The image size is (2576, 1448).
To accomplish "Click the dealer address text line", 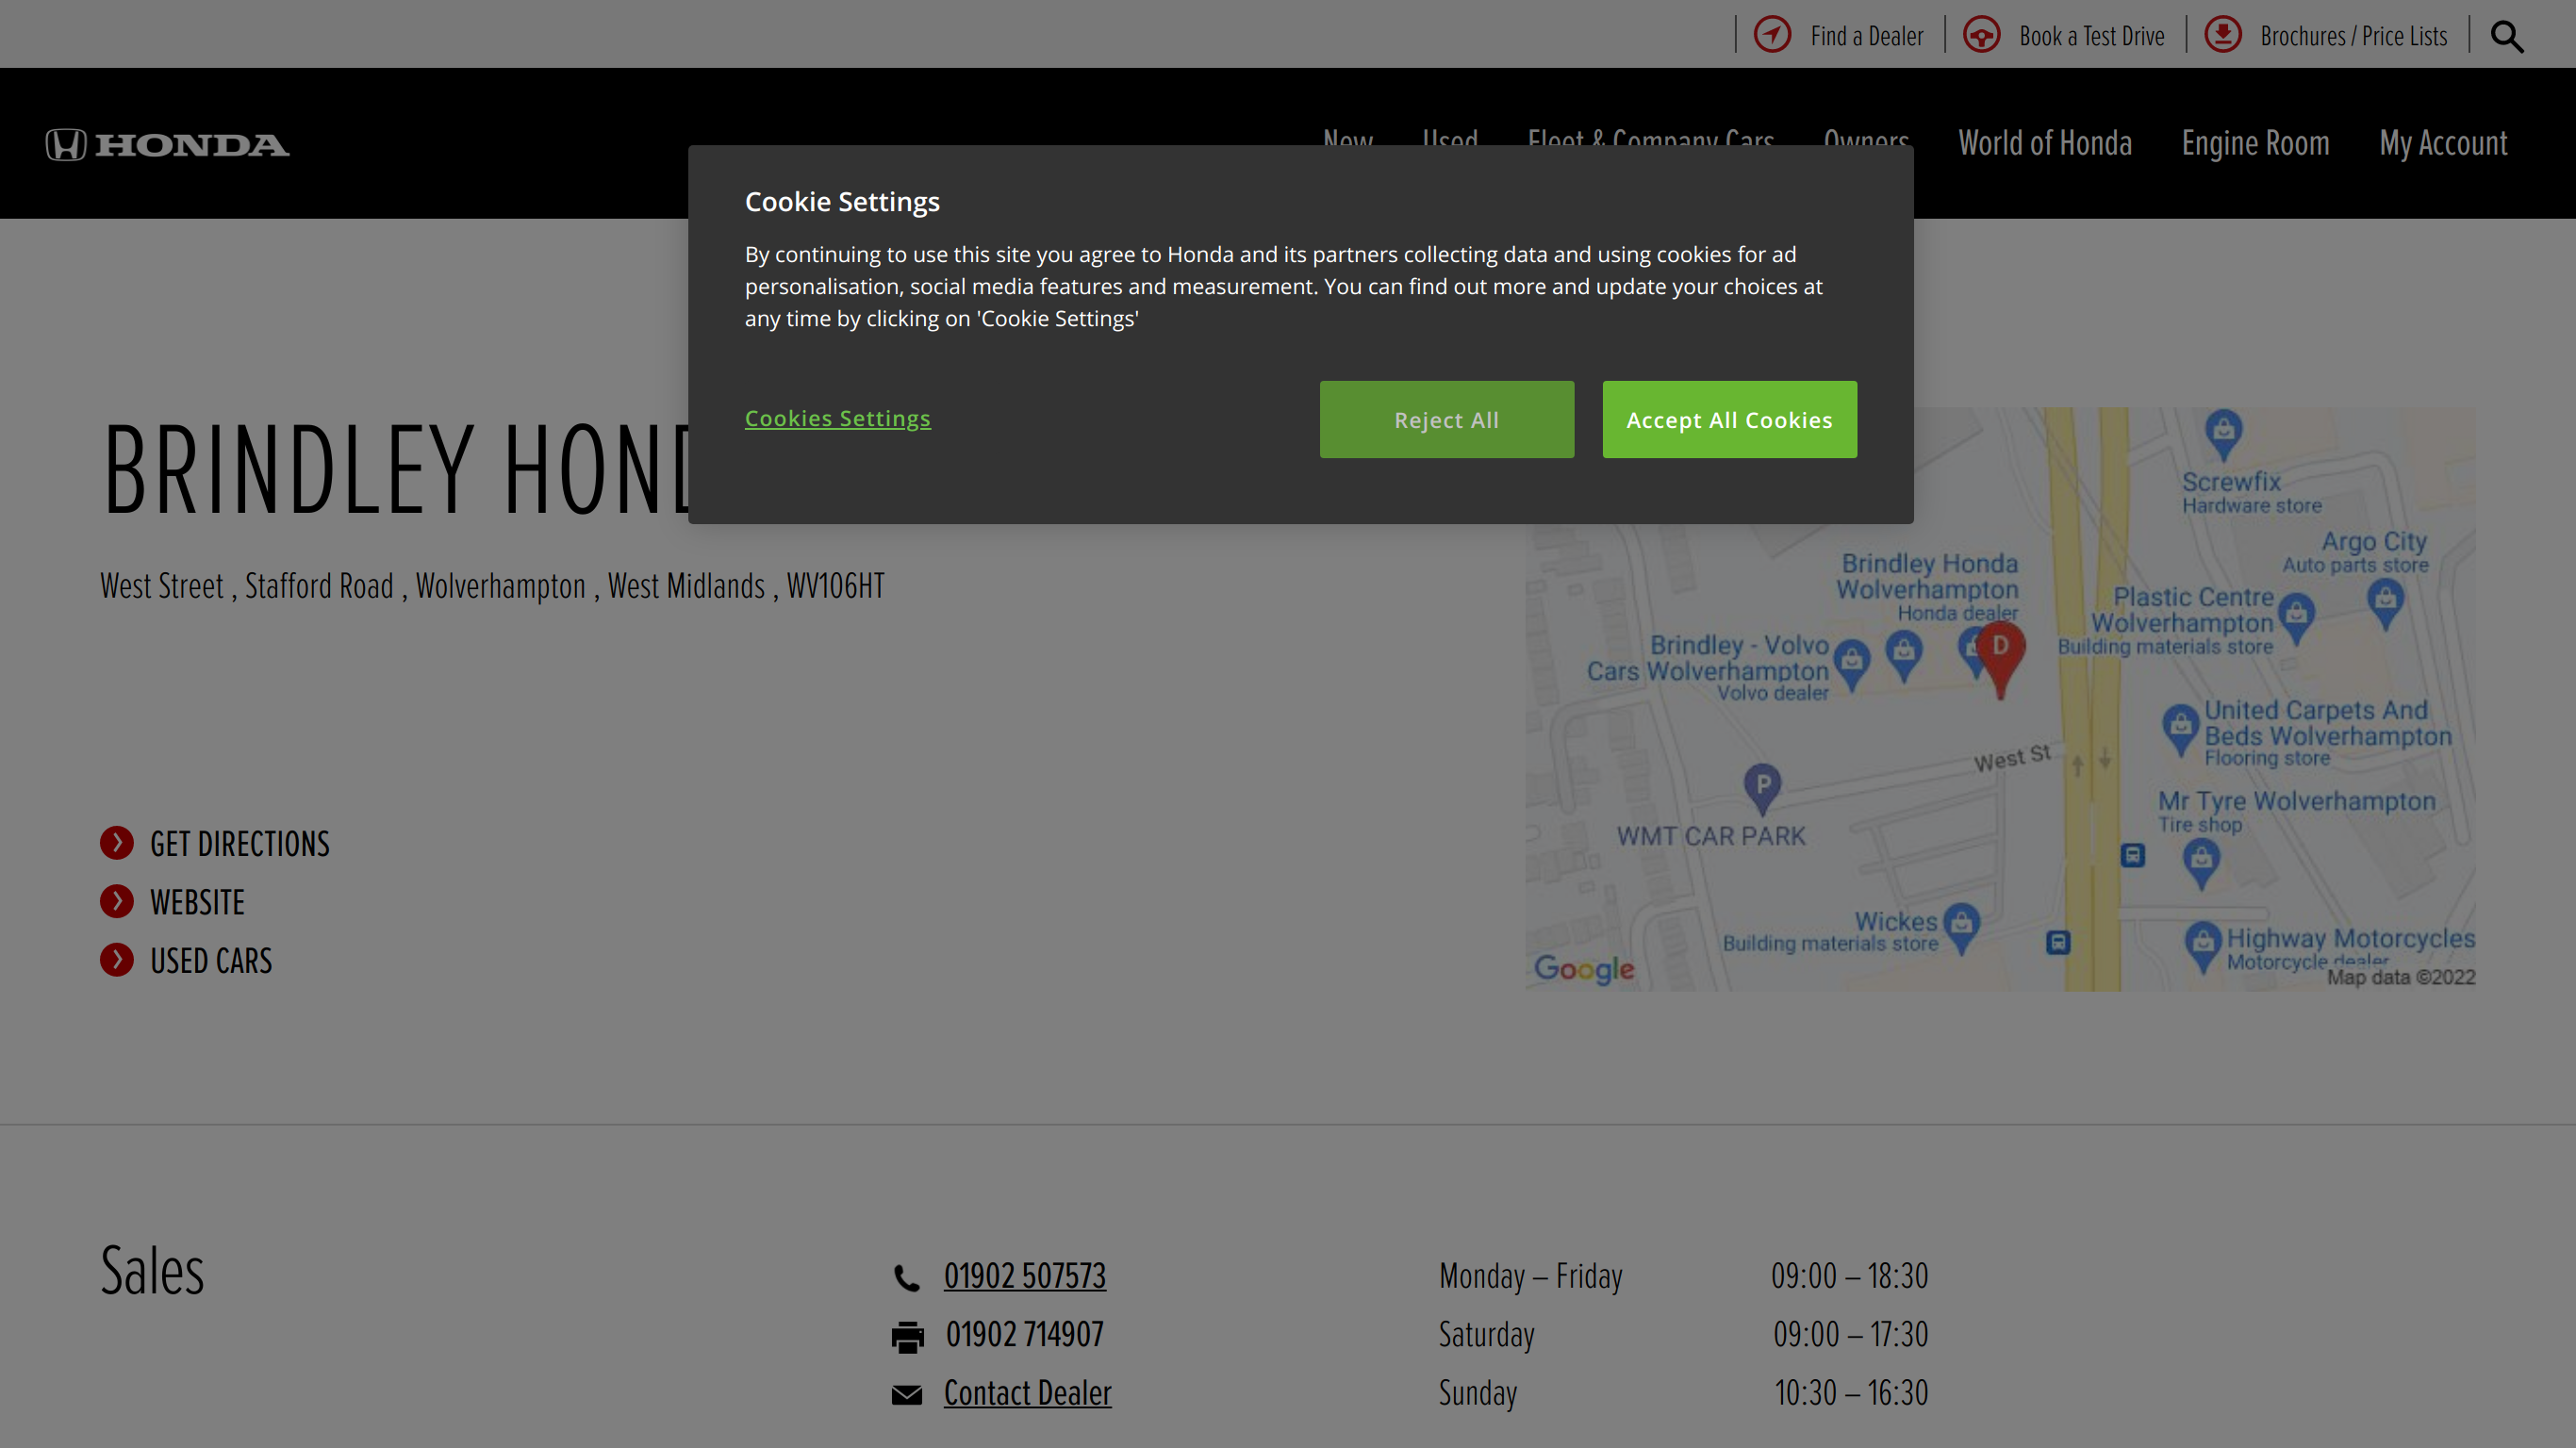I will [x=492, y=586].
